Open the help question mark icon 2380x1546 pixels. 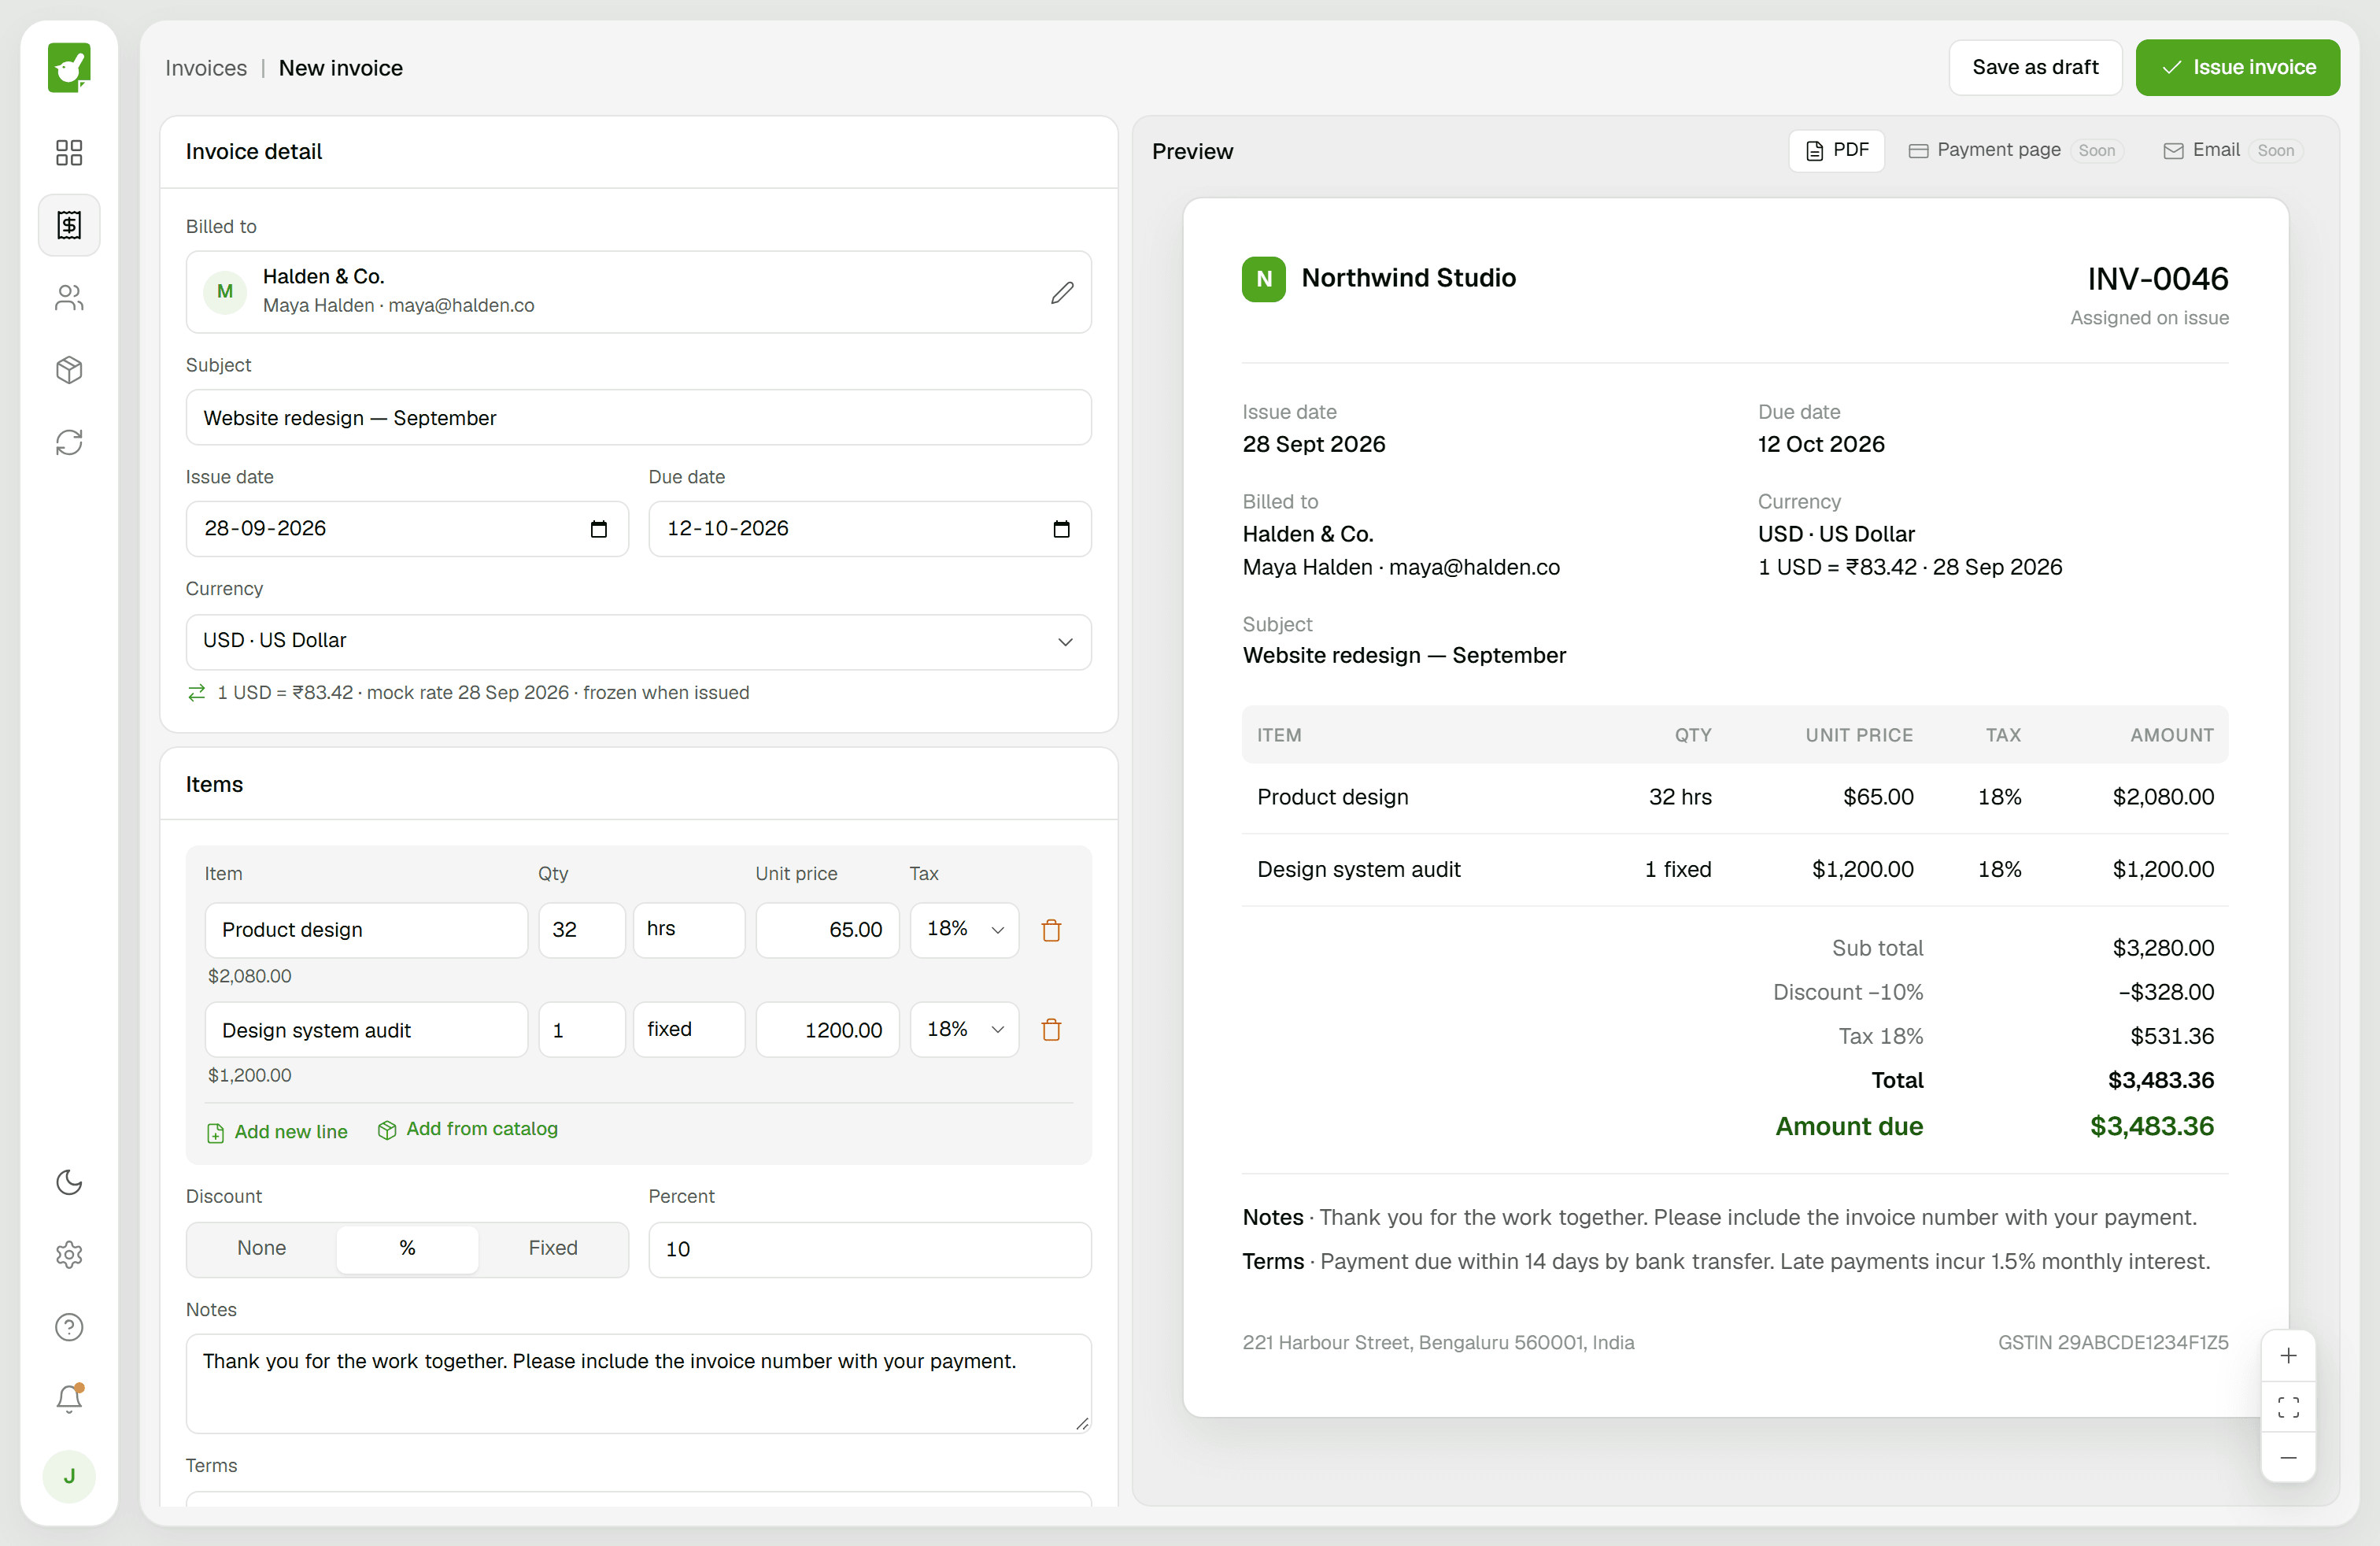[x=69, y=1327]
